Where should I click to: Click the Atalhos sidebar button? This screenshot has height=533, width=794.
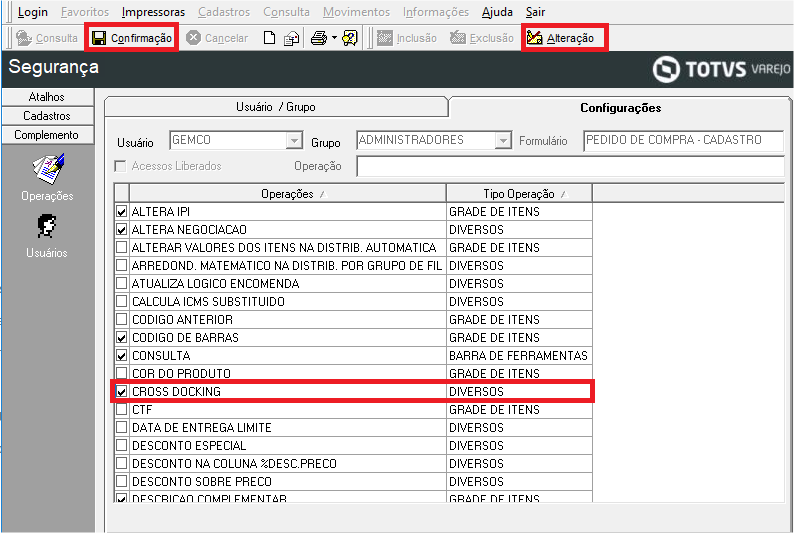coord(47,97)
